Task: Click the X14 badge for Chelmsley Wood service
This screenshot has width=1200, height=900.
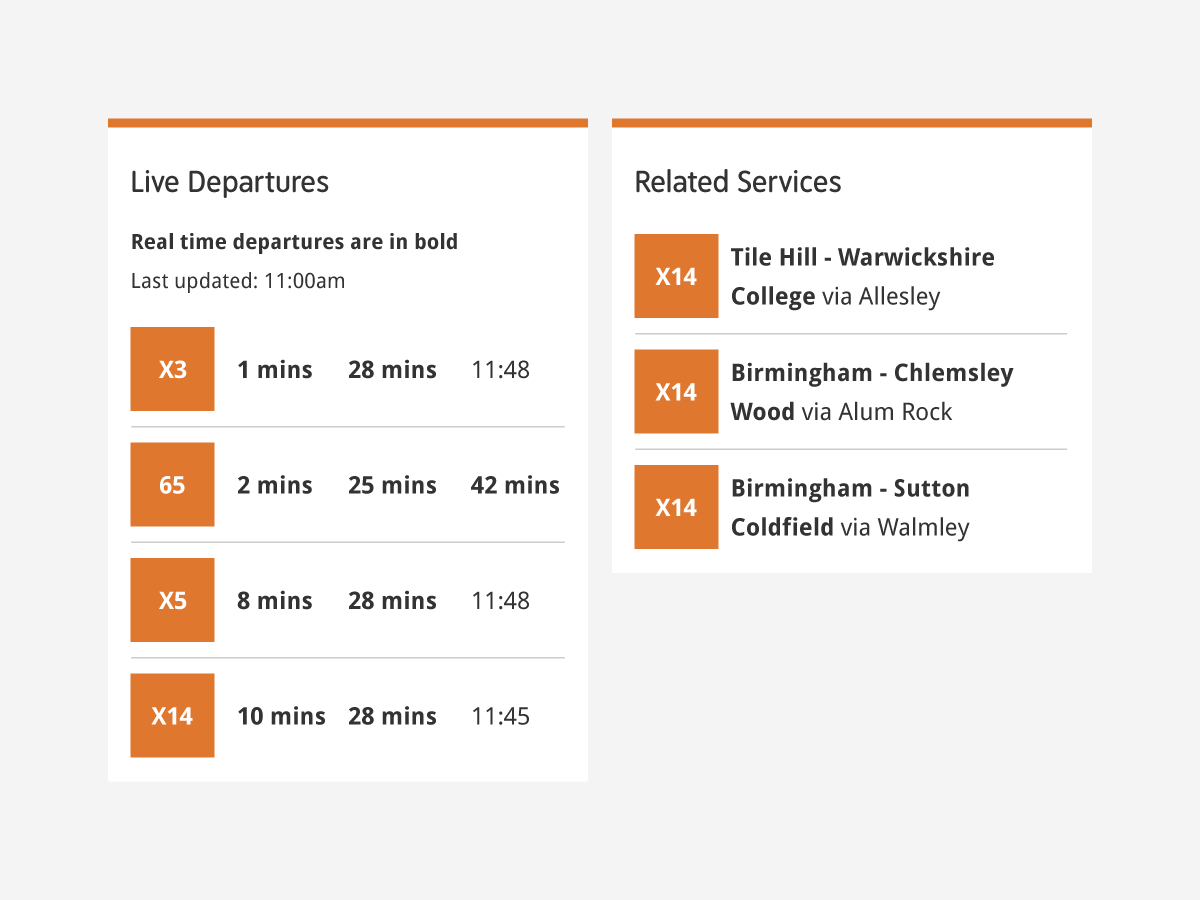Action: (x=676, y=391)
